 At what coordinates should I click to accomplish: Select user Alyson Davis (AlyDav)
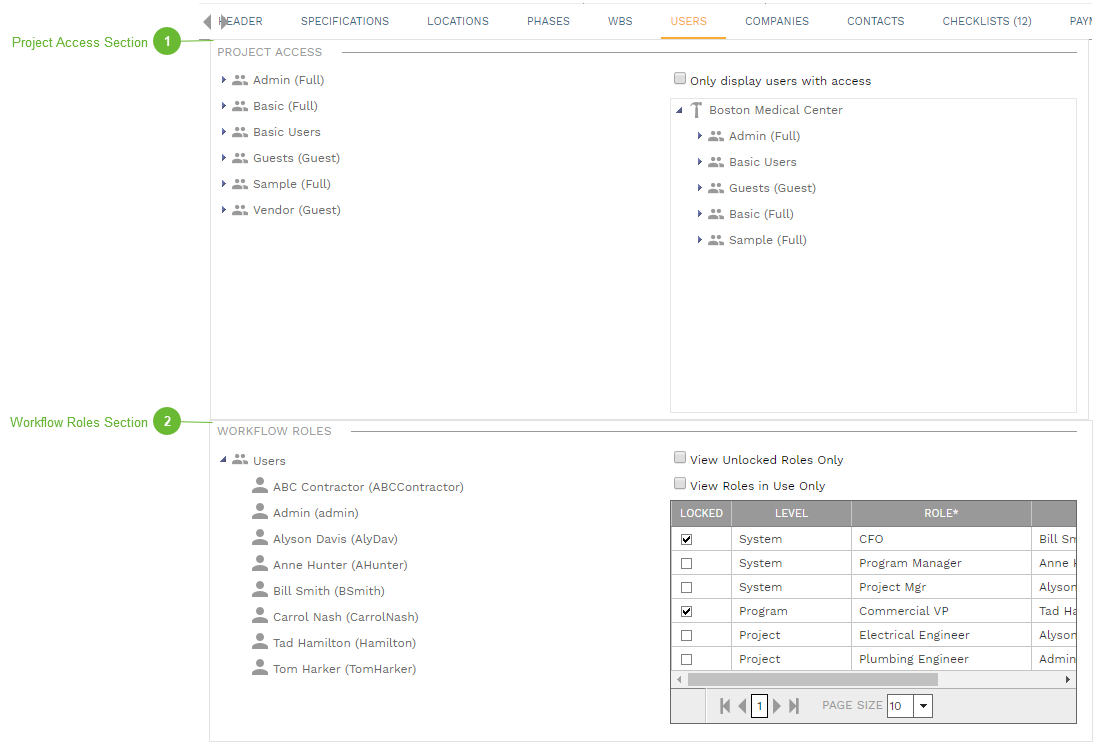coord(335,539)
